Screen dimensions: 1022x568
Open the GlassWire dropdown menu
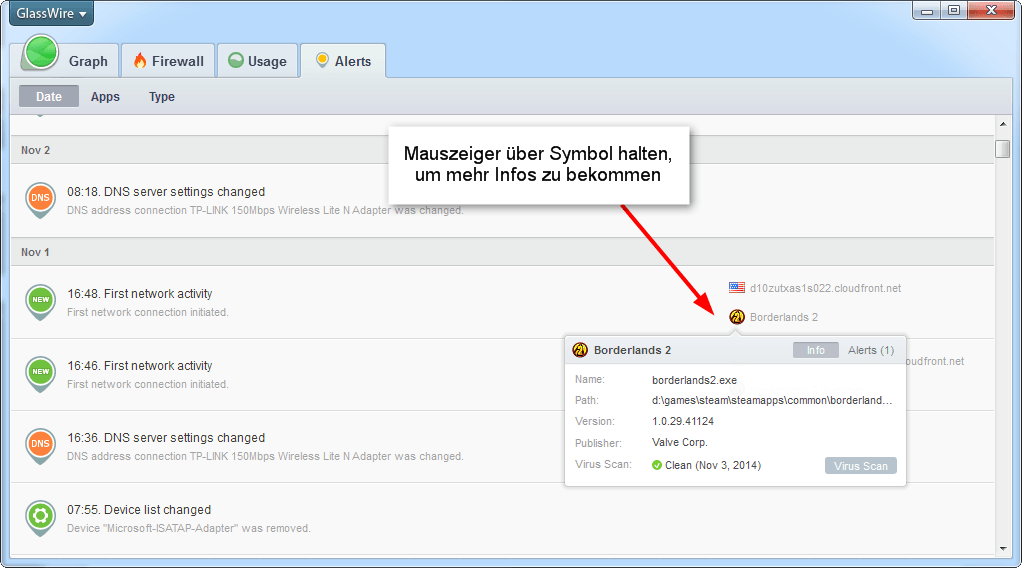[51, 13]
